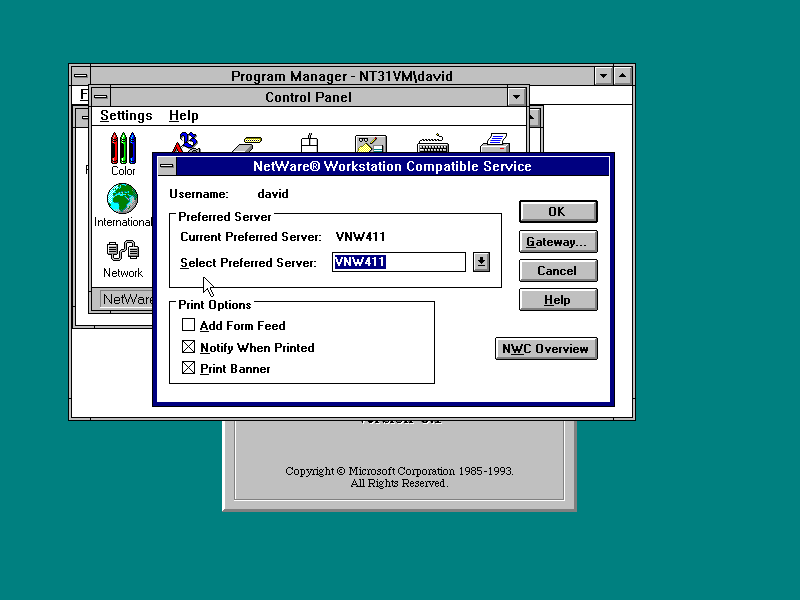800x600 pixels.
Task: Open the Fonts icon in Control Panel
Action: 186,142
